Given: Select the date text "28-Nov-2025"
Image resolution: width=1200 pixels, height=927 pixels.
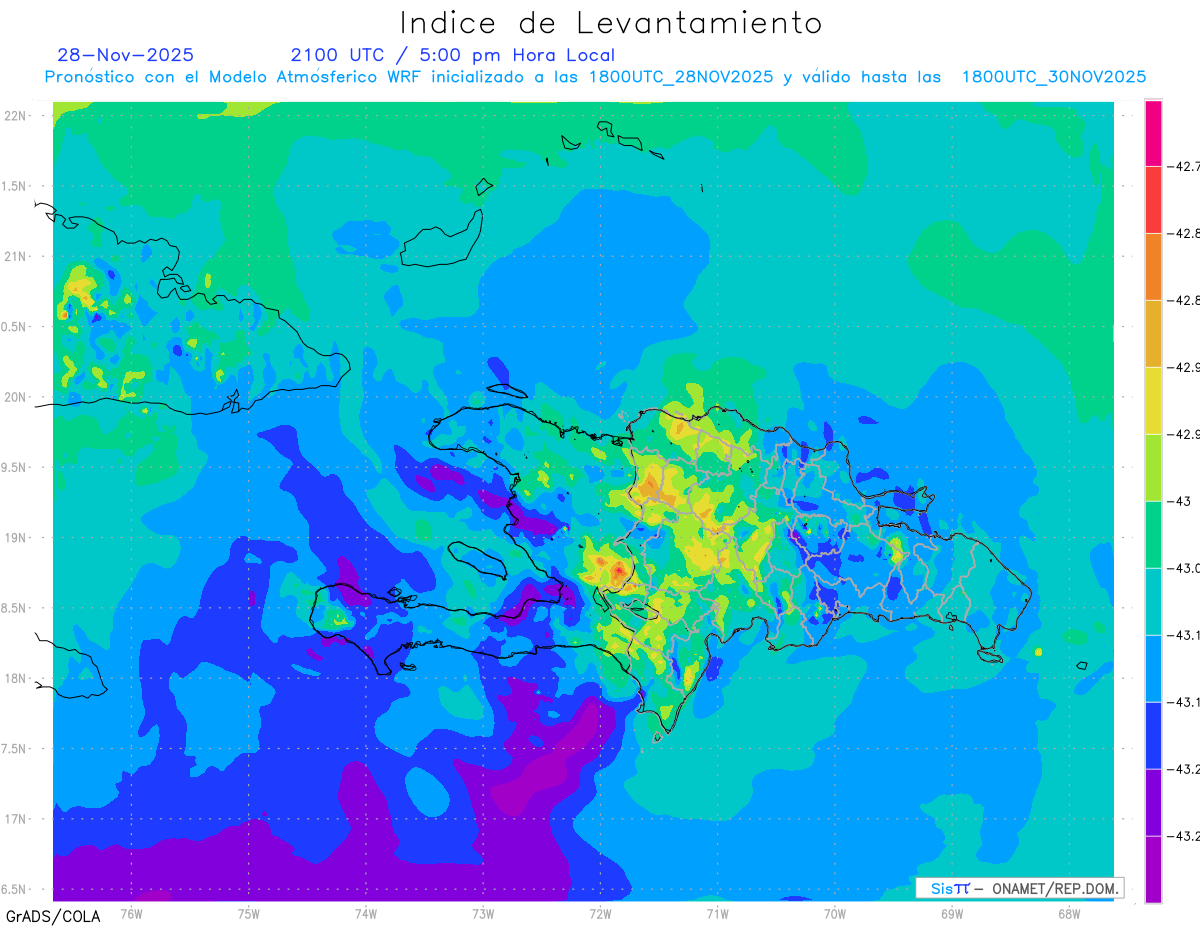Looking at the screenshot, I should pyautogui.click(x=126, y=55).
